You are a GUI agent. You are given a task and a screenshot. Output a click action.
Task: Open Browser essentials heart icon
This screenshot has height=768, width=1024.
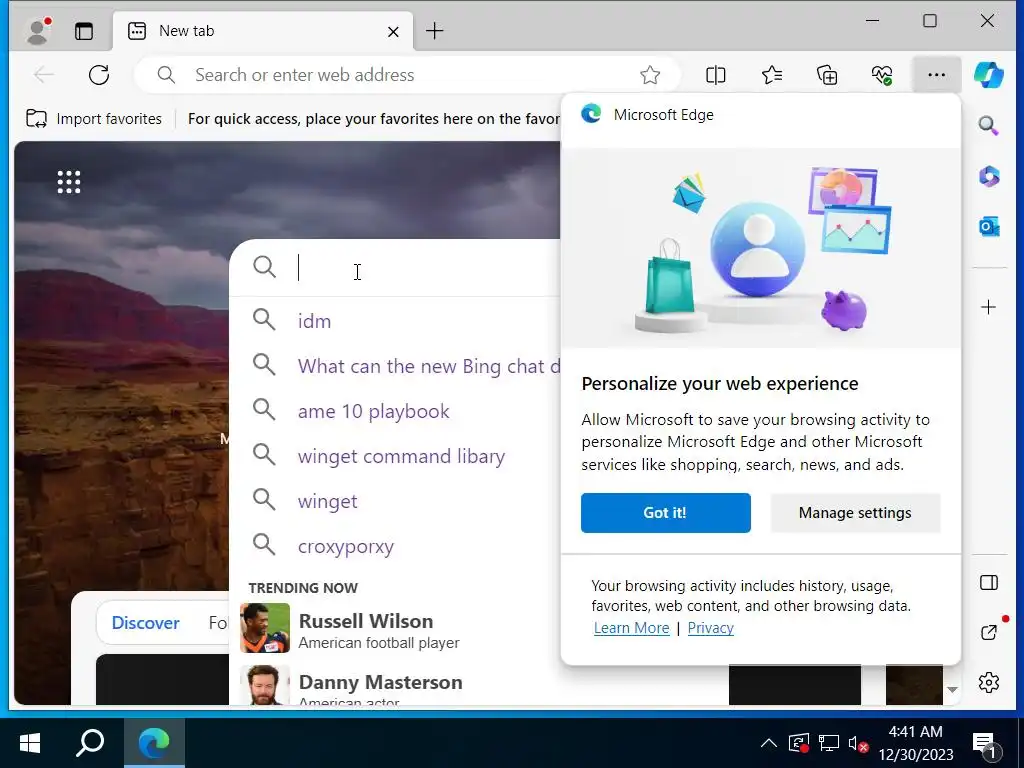[882, 75]
